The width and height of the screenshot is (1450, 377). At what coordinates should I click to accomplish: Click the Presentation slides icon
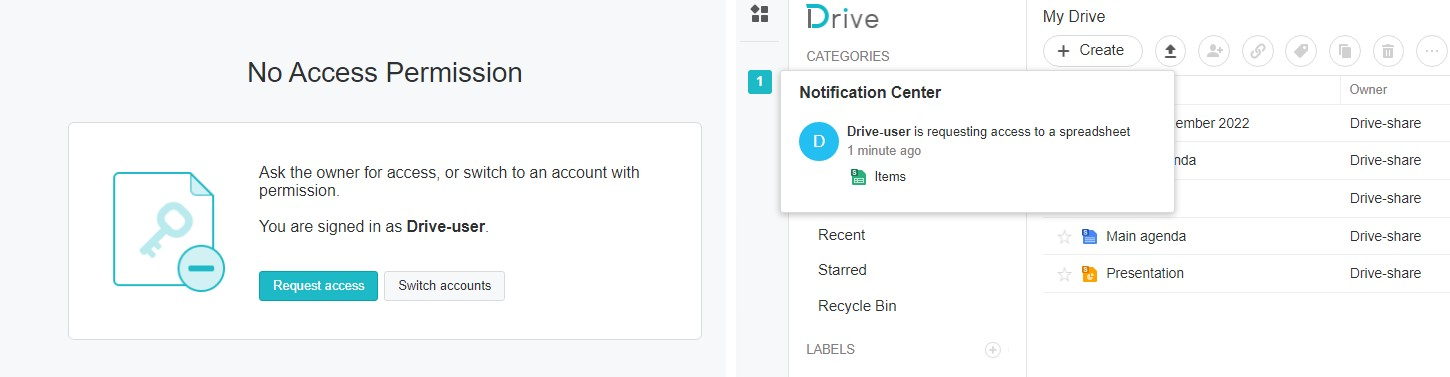1089,274
